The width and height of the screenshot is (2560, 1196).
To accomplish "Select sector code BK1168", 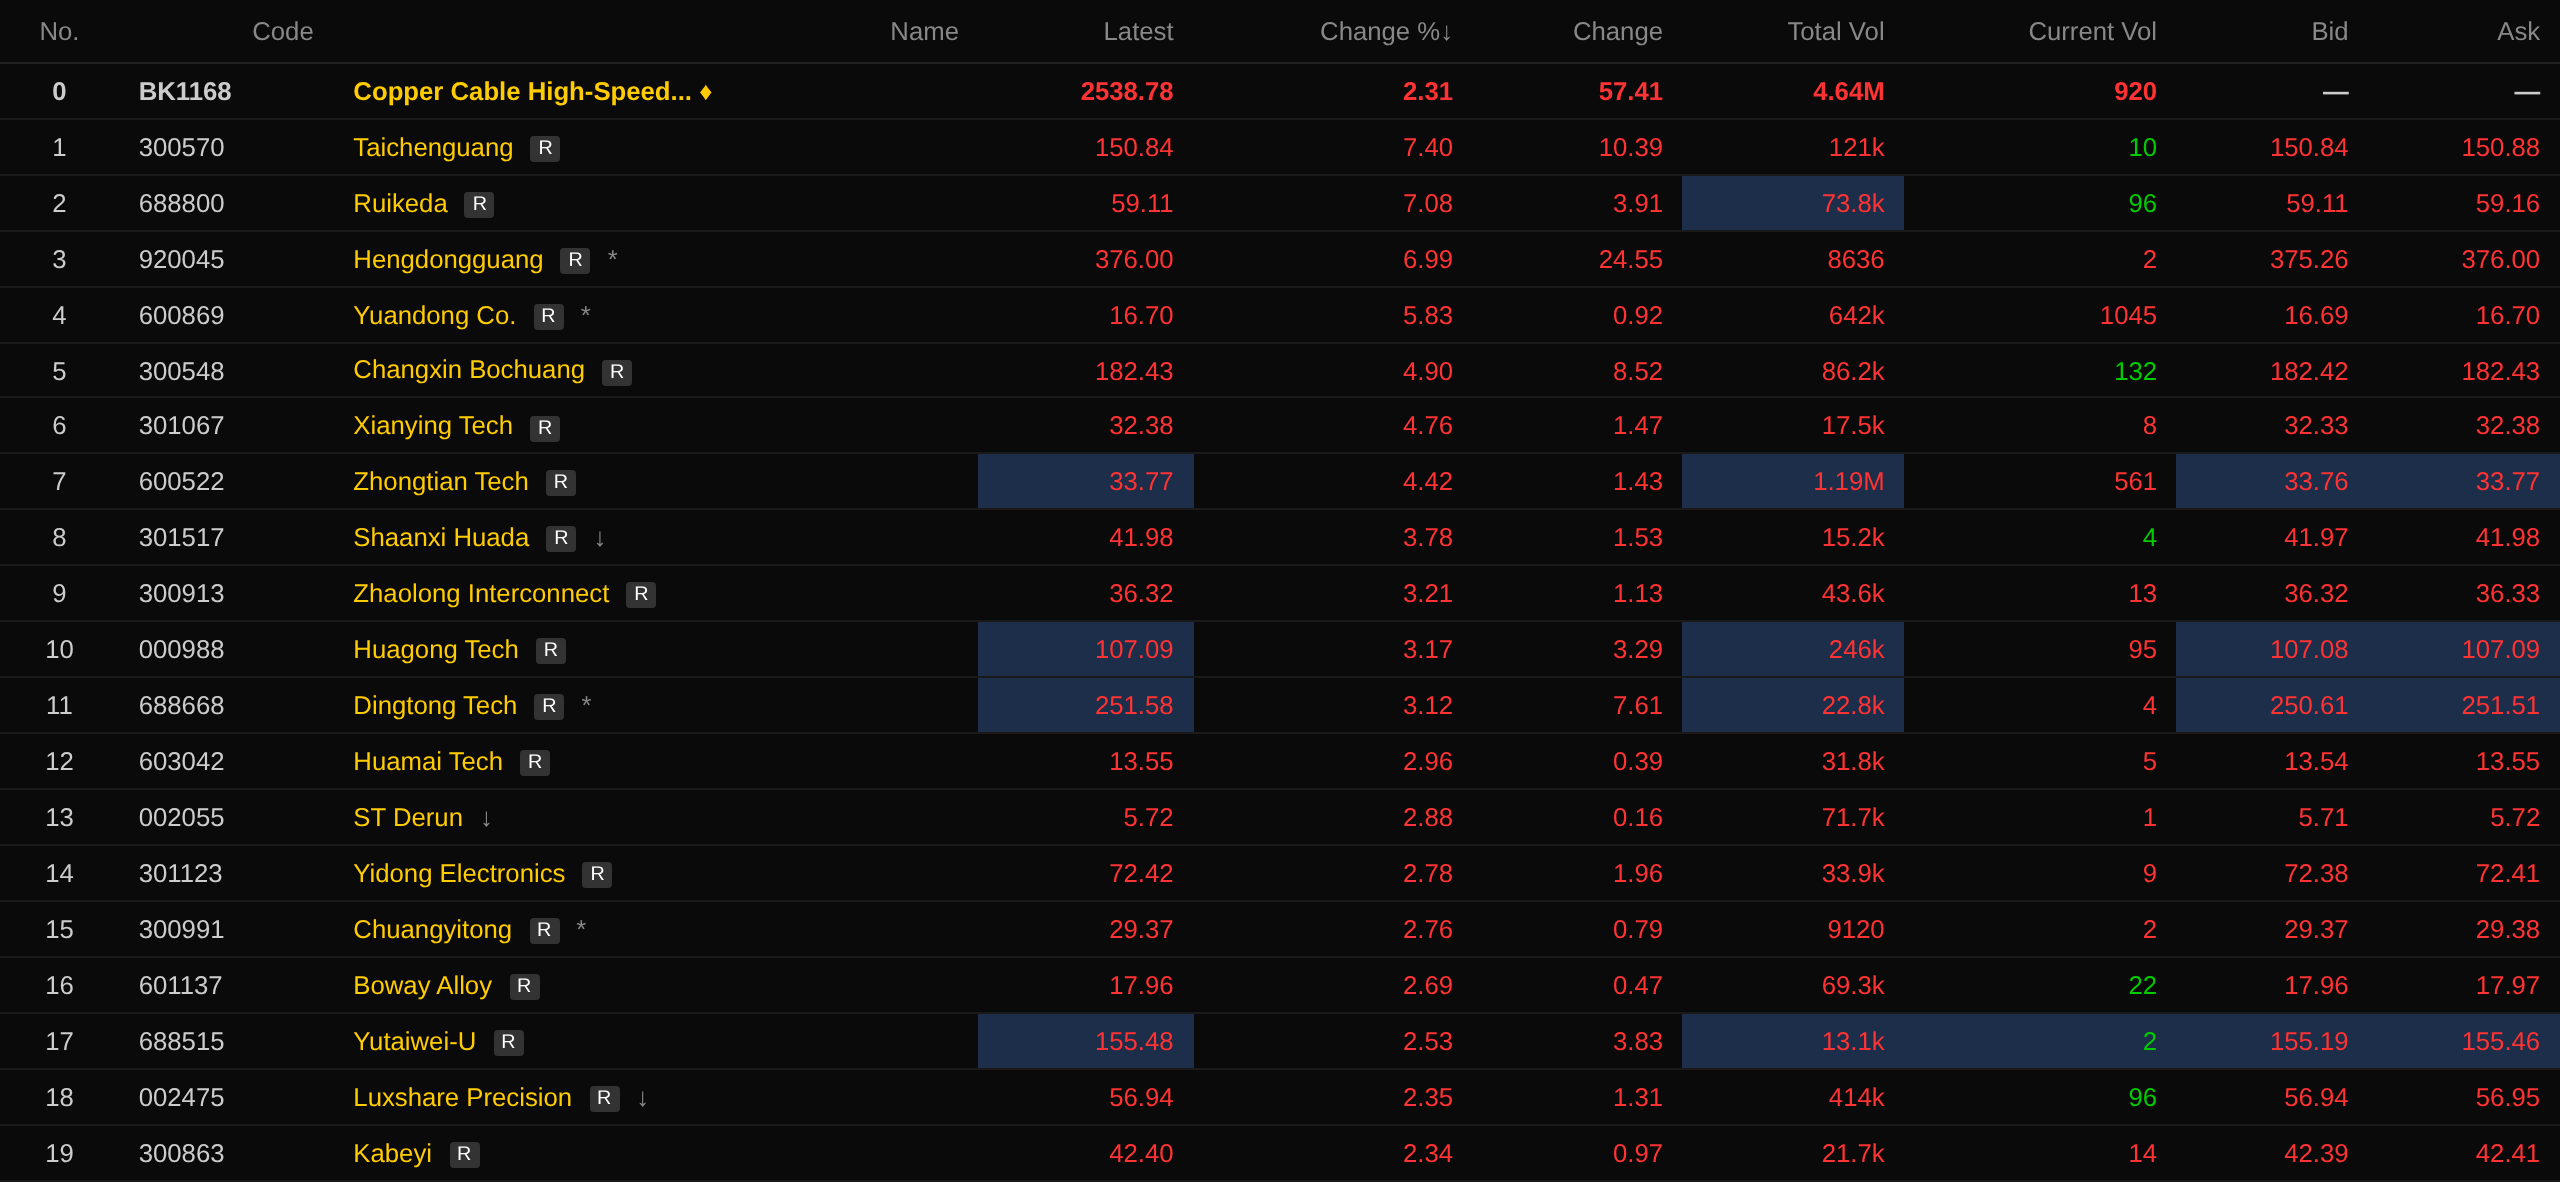I will tap(185, 92).
